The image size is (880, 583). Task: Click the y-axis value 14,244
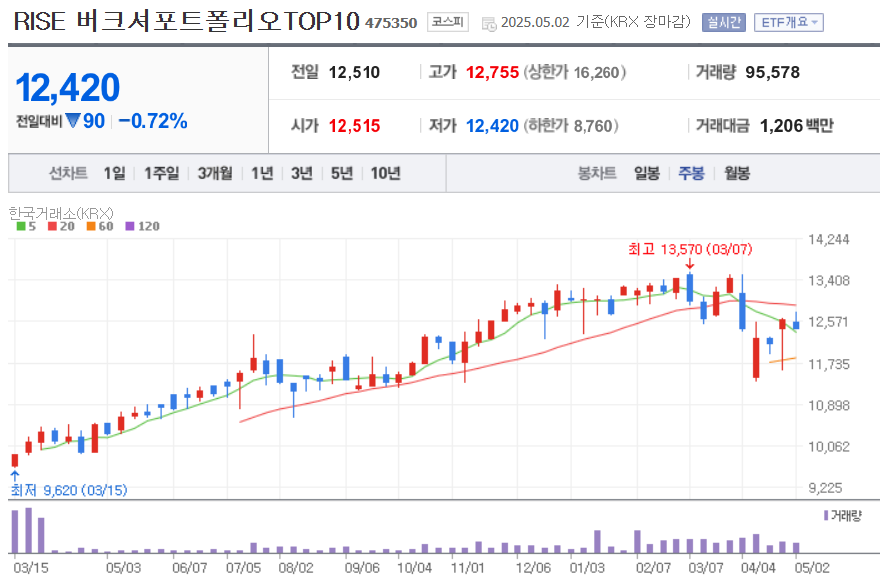pos(828,240)
